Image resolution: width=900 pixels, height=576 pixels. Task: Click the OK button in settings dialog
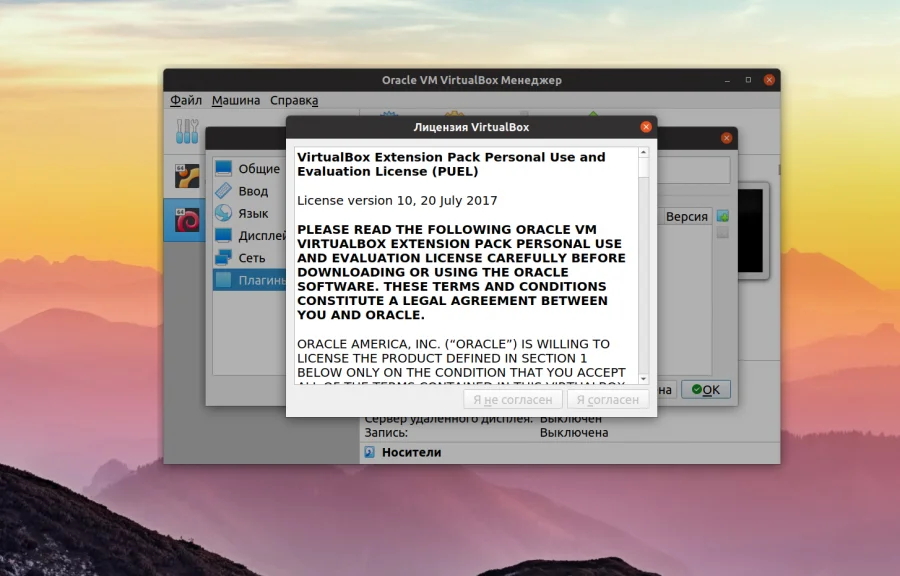click(x=706, y=389)
